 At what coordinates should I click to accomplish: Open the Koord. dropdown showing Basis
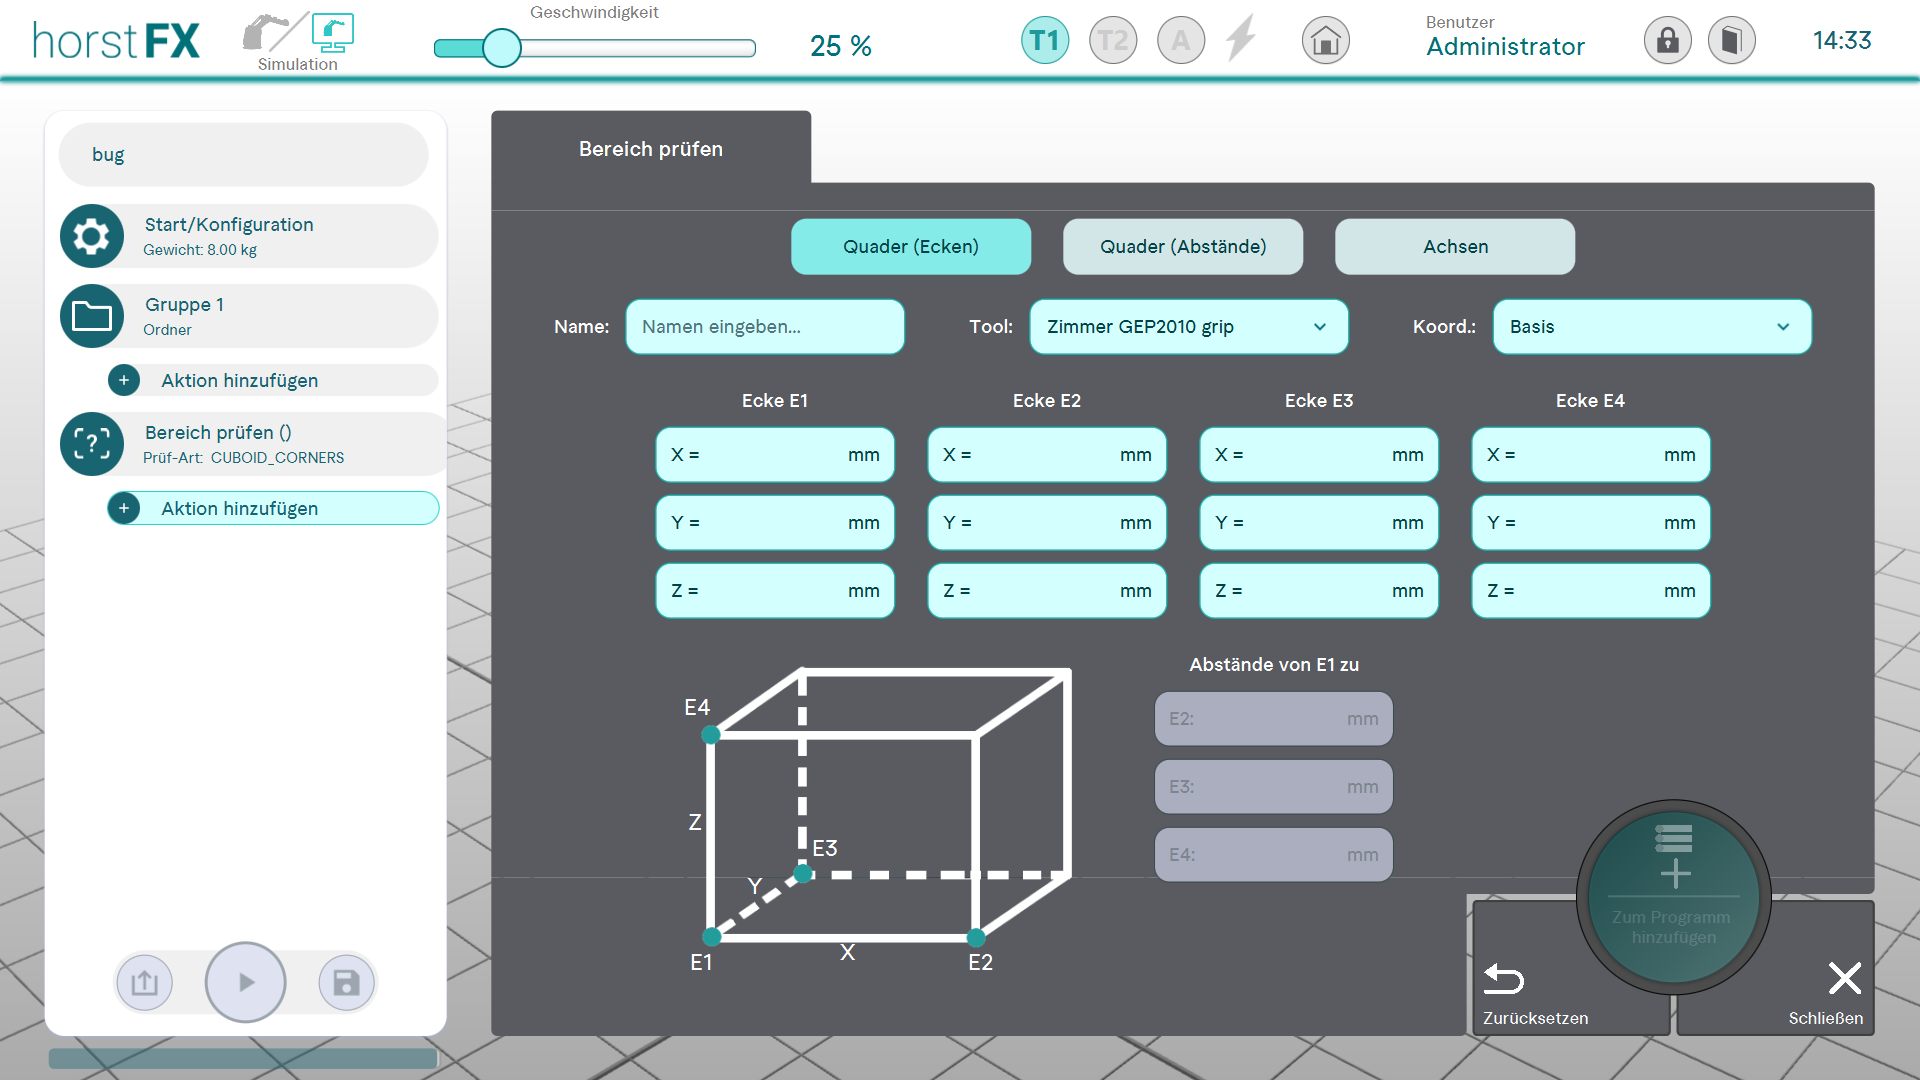[x=1651, y=327]
